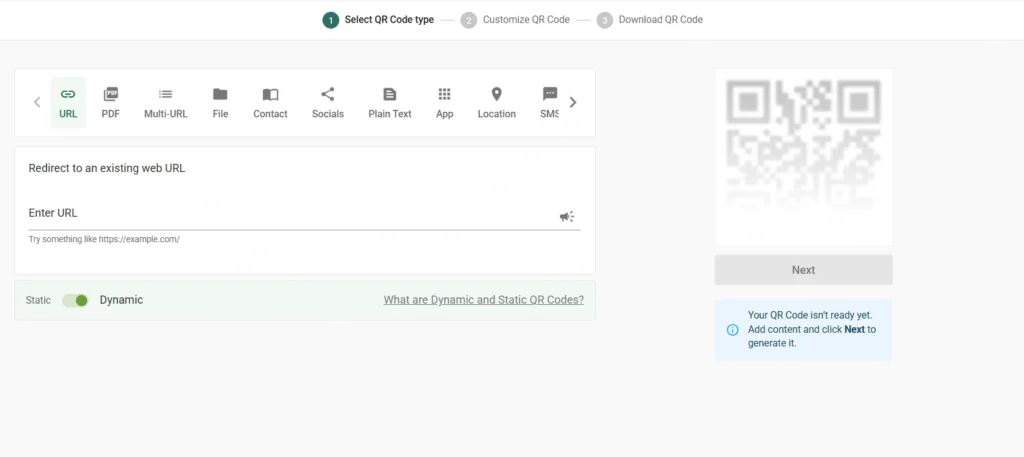Choose the PDF QR code type
Screen dimensions: 1024x457
pyautogui.click(x=110, y=95)
